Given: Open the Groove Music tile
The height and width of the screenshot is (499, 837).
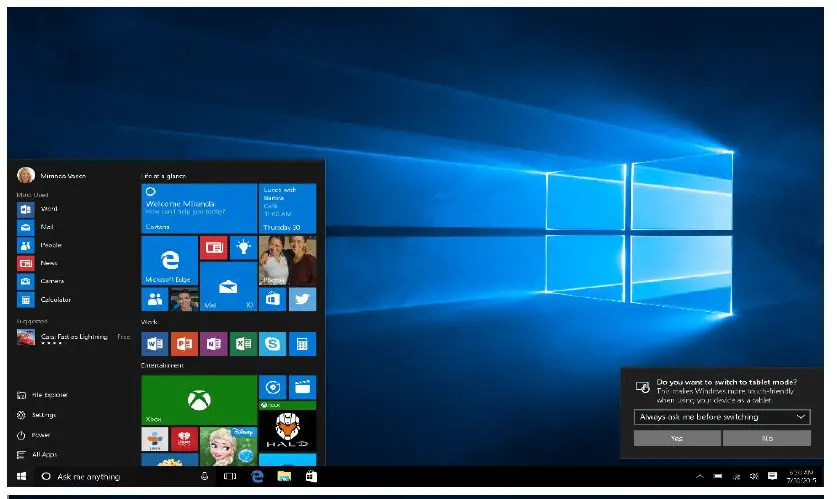Looking at the screenshot, I should pyautogui.click(x=273, y=387).
